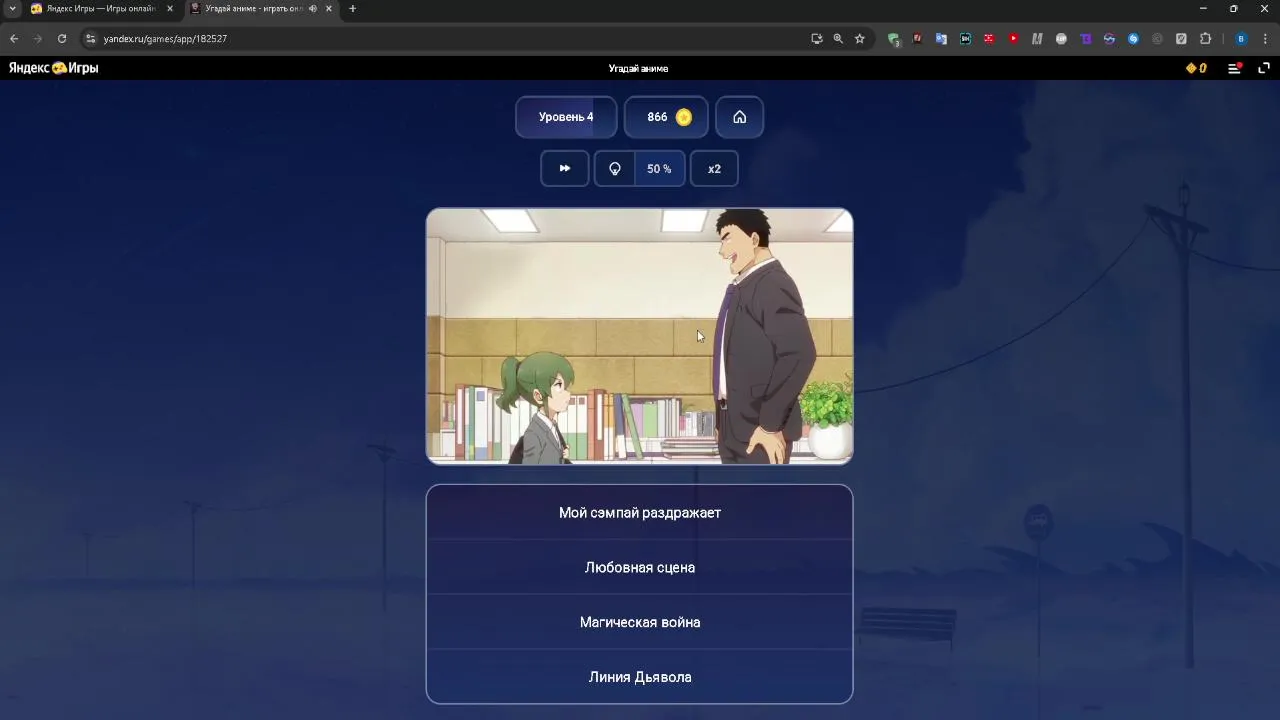Viewport: 1280px width, 720px height.
Task: Activate the x2 coin multiplier
Action: click(714, 169)
